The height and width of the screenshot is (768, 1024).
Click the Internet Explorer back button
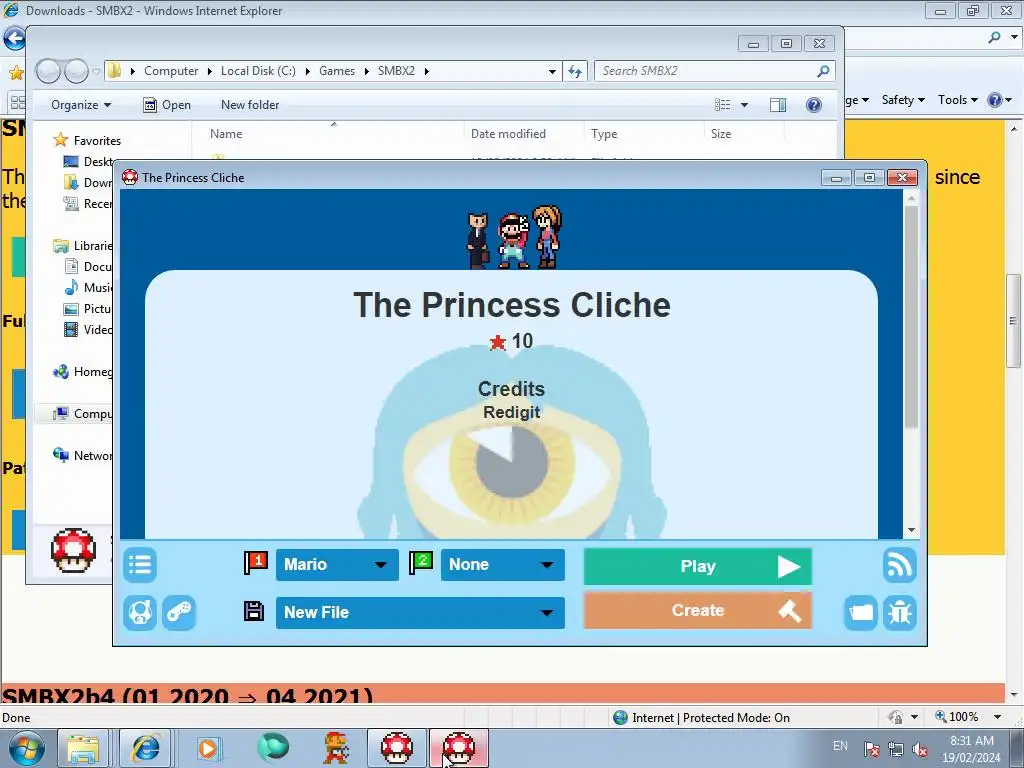tap(14, 39)
